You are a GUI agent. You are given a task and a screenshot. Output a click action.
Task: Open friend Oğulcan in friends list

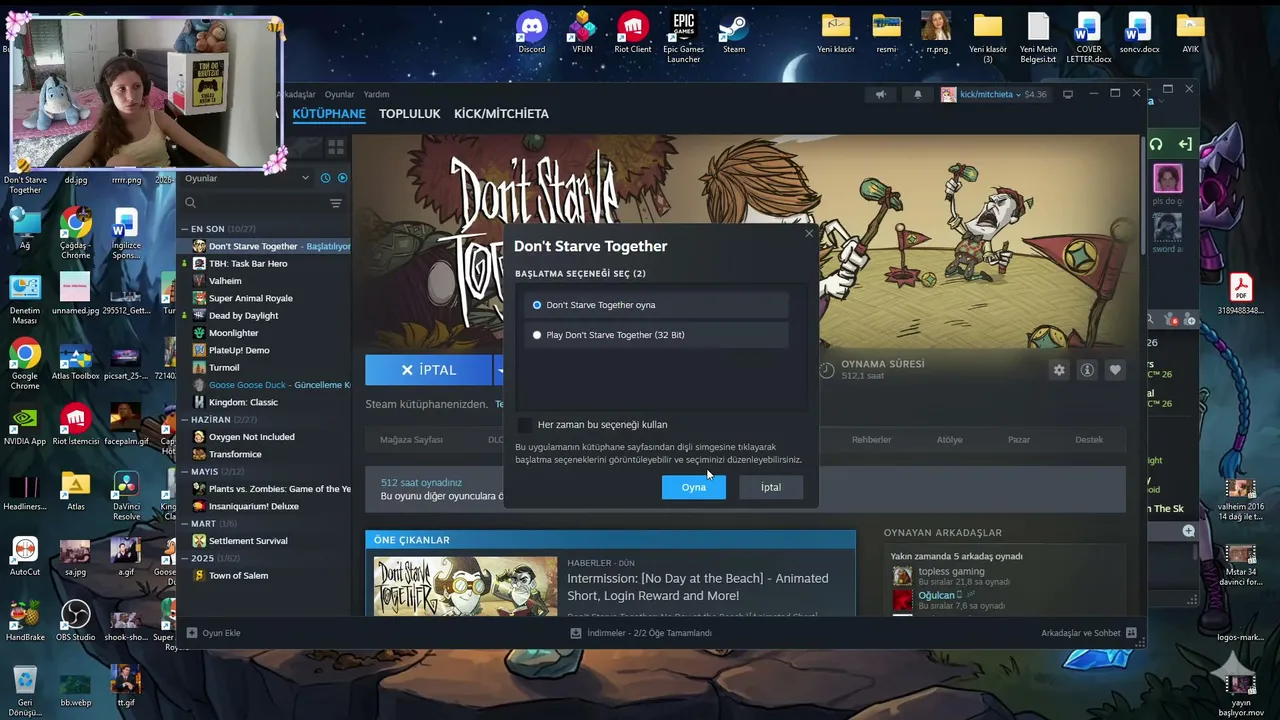pos(937,595)
